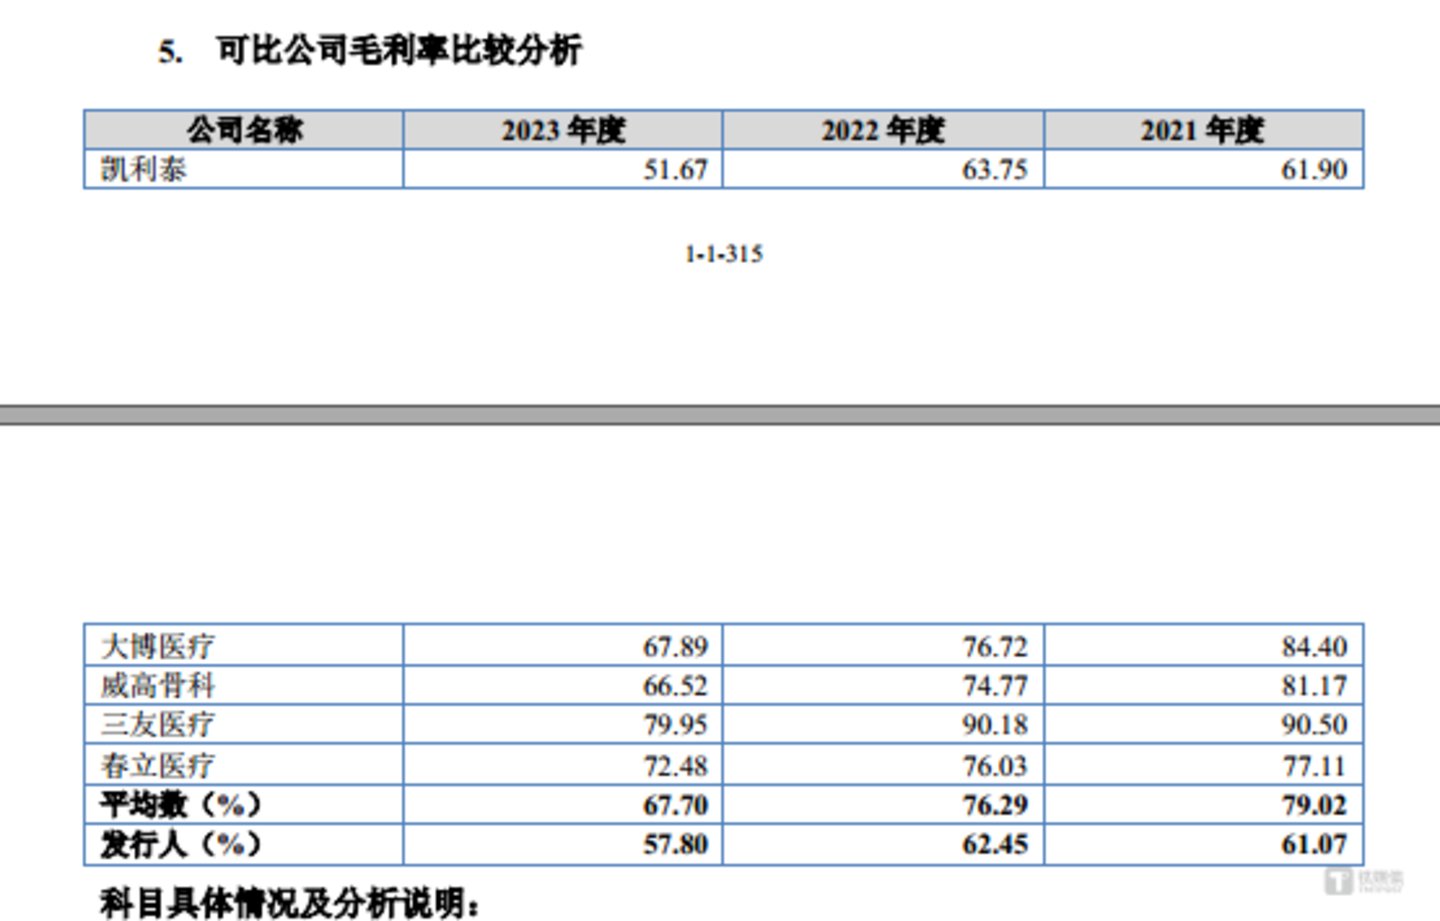This screenshot has height=921, width=1440.
Task: Select the 威高骨科 row label
Action: click(x=158, y=685)
